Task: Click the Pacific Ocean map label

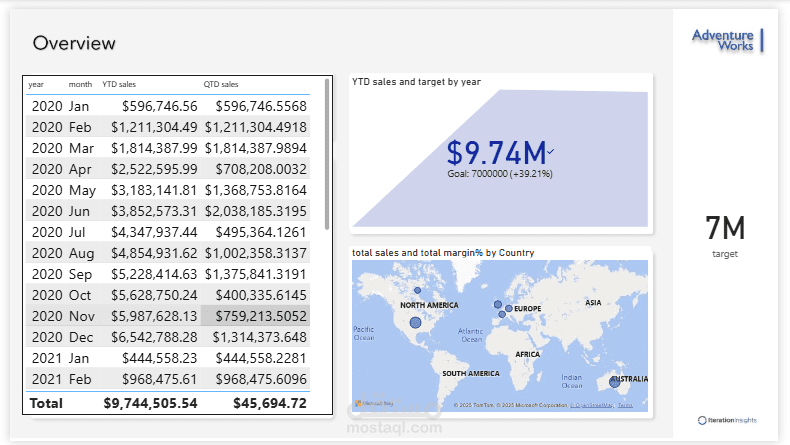Action: coord(364,333)
